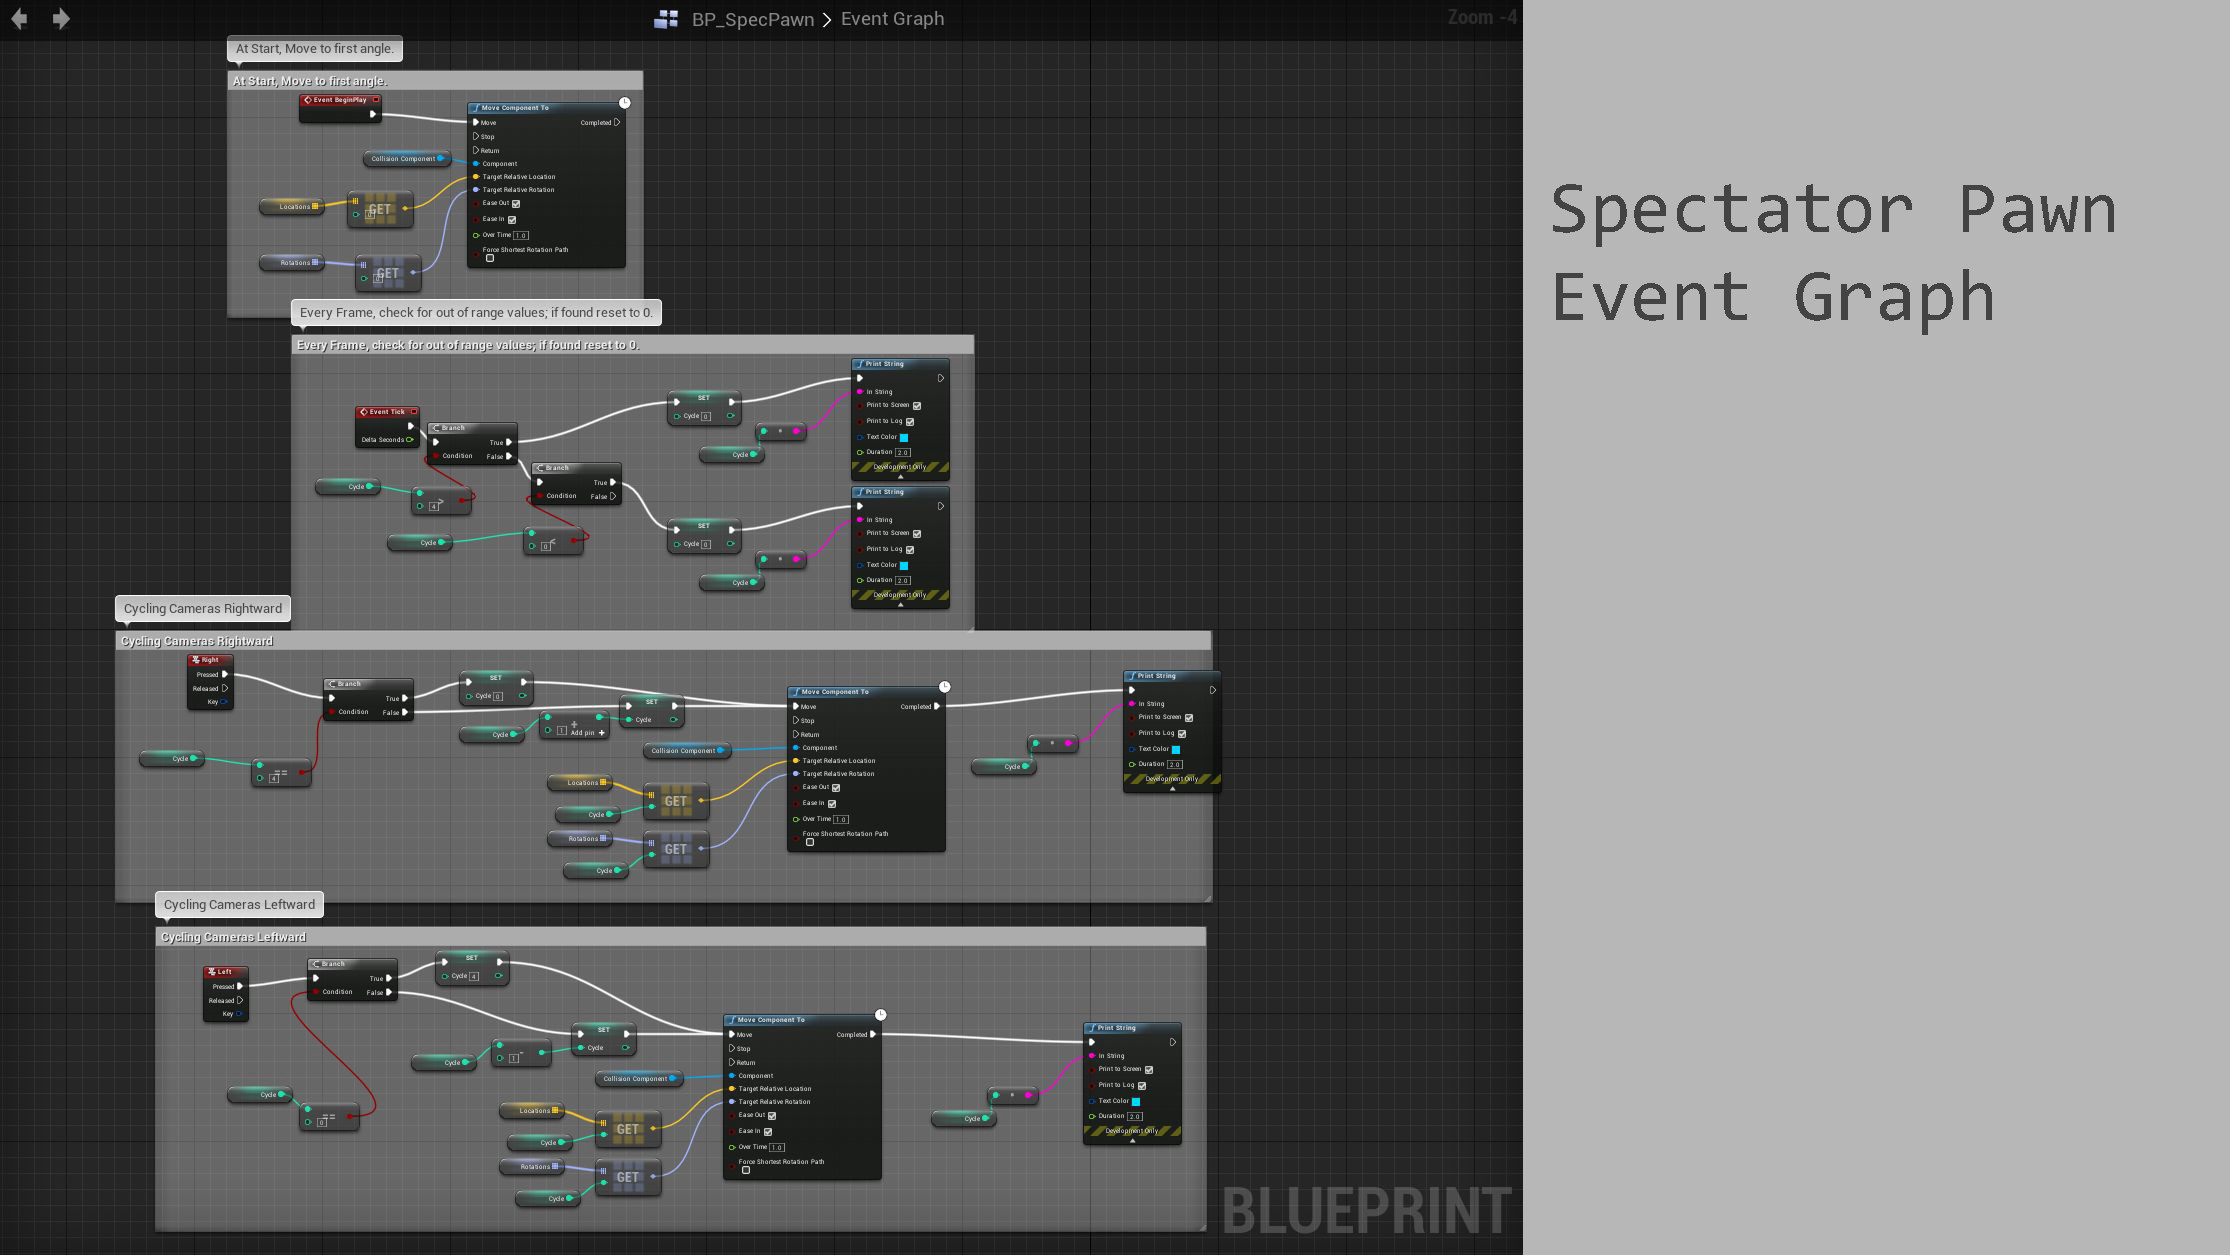Toggle Ease In in the Cycling Cameras Leftward group
The image size is (2230, 1255).
[768, 1132]
